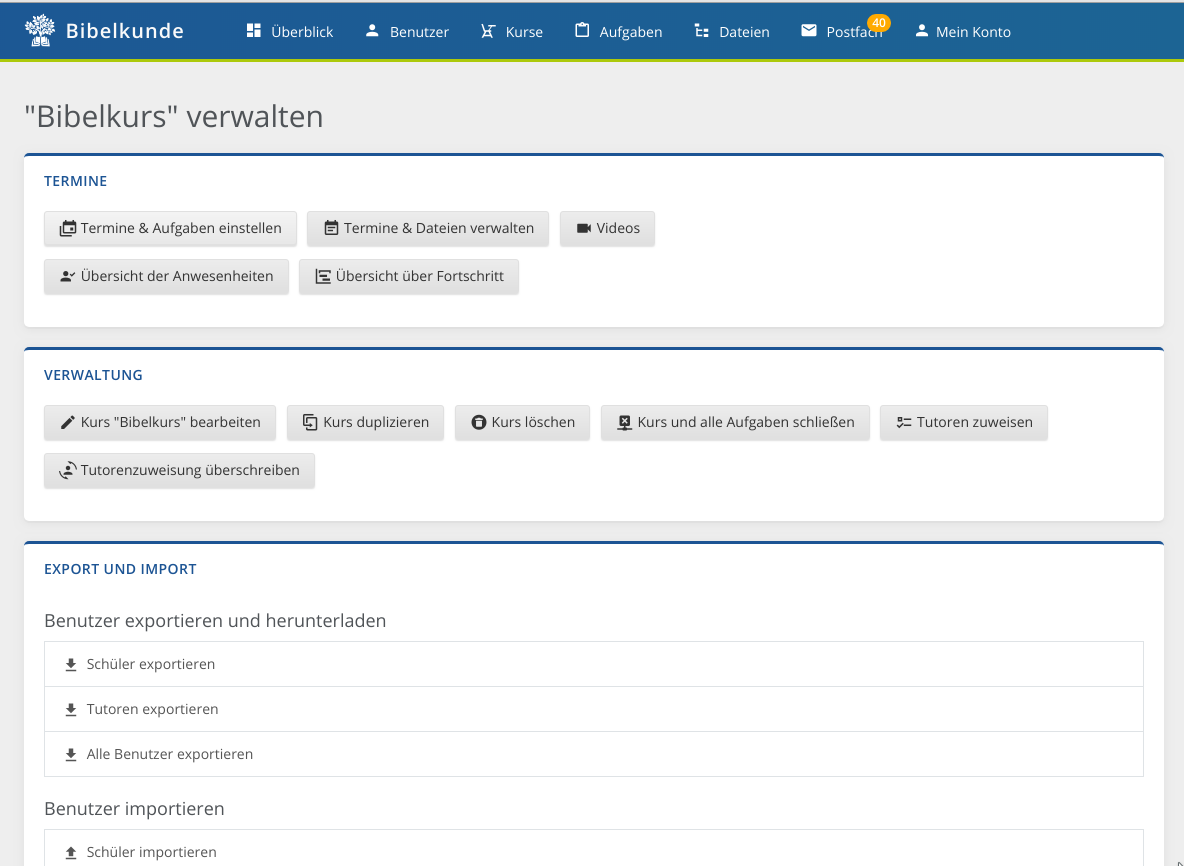
Task: Click Kurs "Bibelkurs" bearbeiten button
Action: (160, 423)
